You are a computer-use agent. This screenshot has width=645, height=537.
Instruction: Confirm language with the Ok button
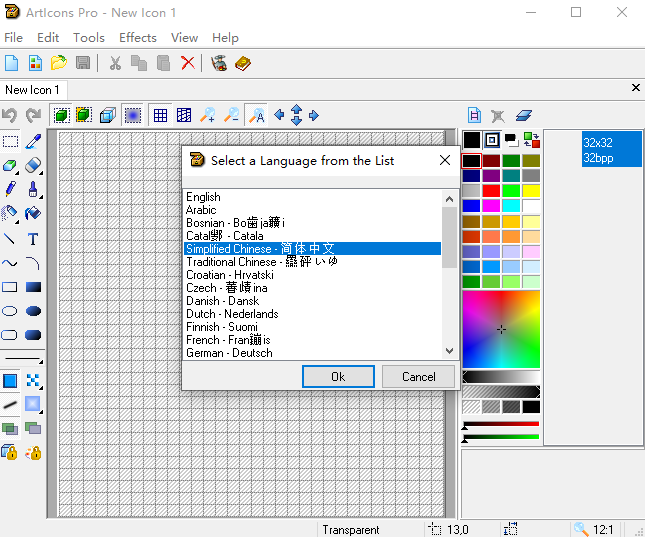click(x=338, y=377)
